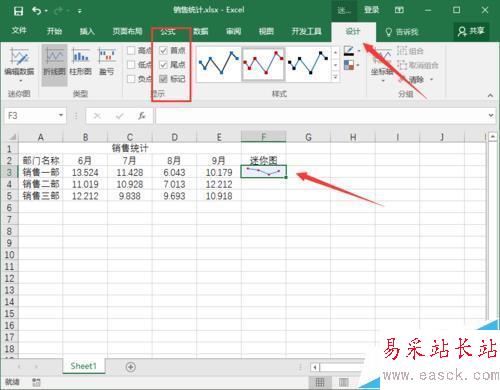
Task: Click the cancel X formula bar icon
Action: [97, 116]
